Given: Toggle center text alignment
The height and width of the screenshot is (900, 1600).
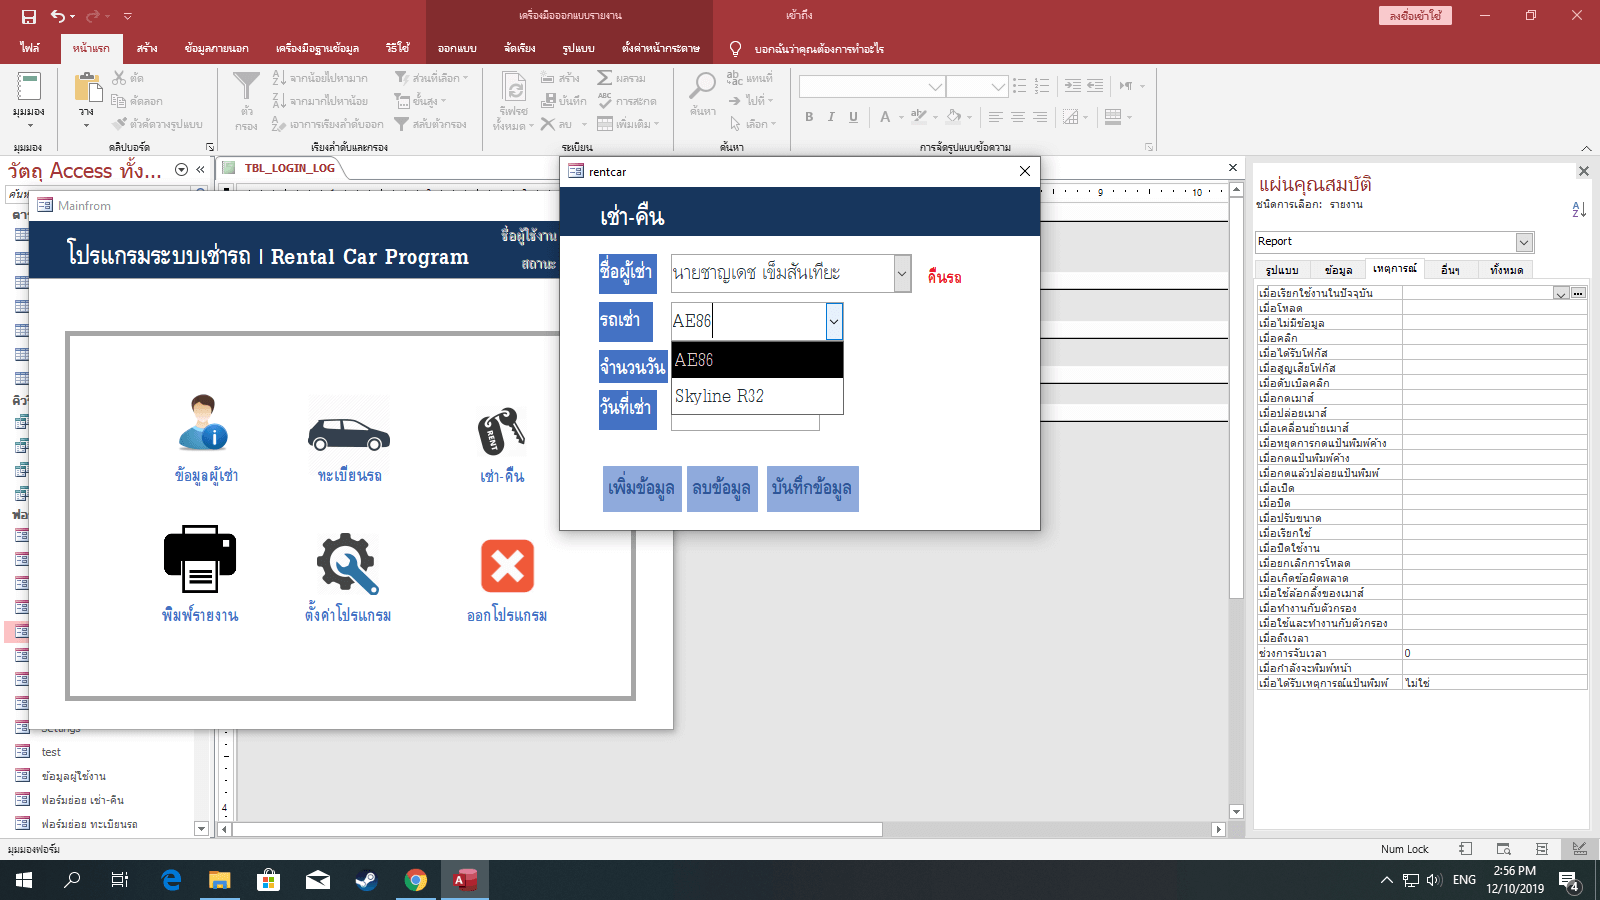Looking at the screenshot, I should click(x=1017, y=117).
